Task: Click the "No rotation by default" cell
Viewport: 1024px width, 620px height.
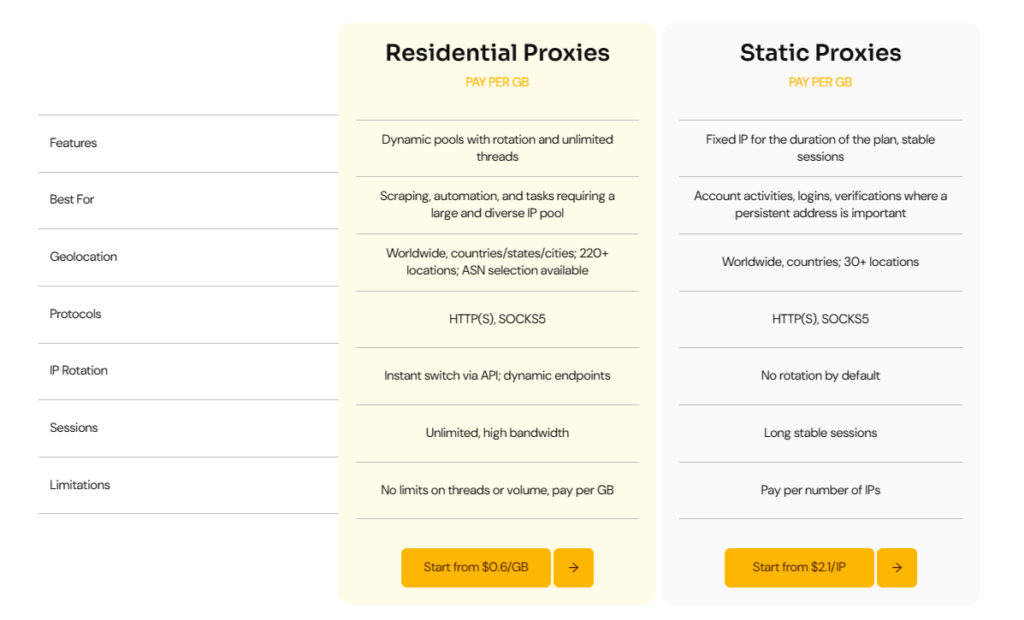Action: [x=820, y=376]
